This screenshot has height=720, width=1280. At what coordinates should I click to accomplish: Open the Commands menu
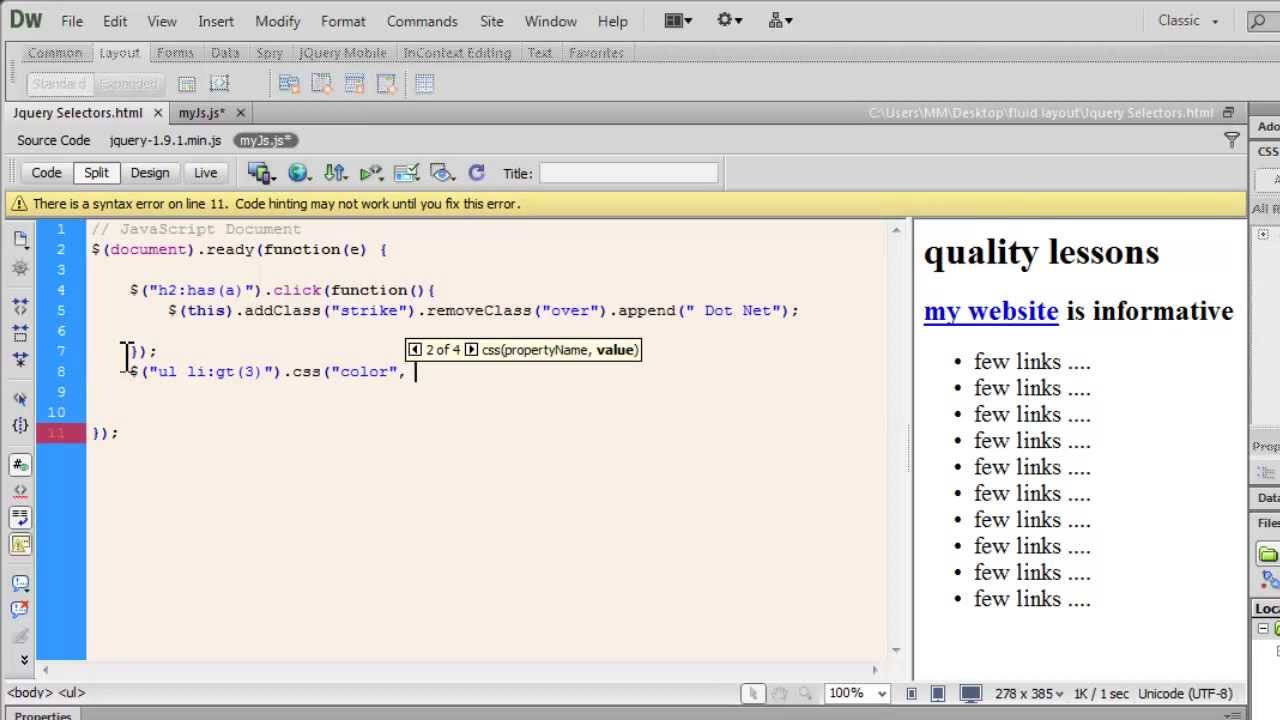[422, 21]
